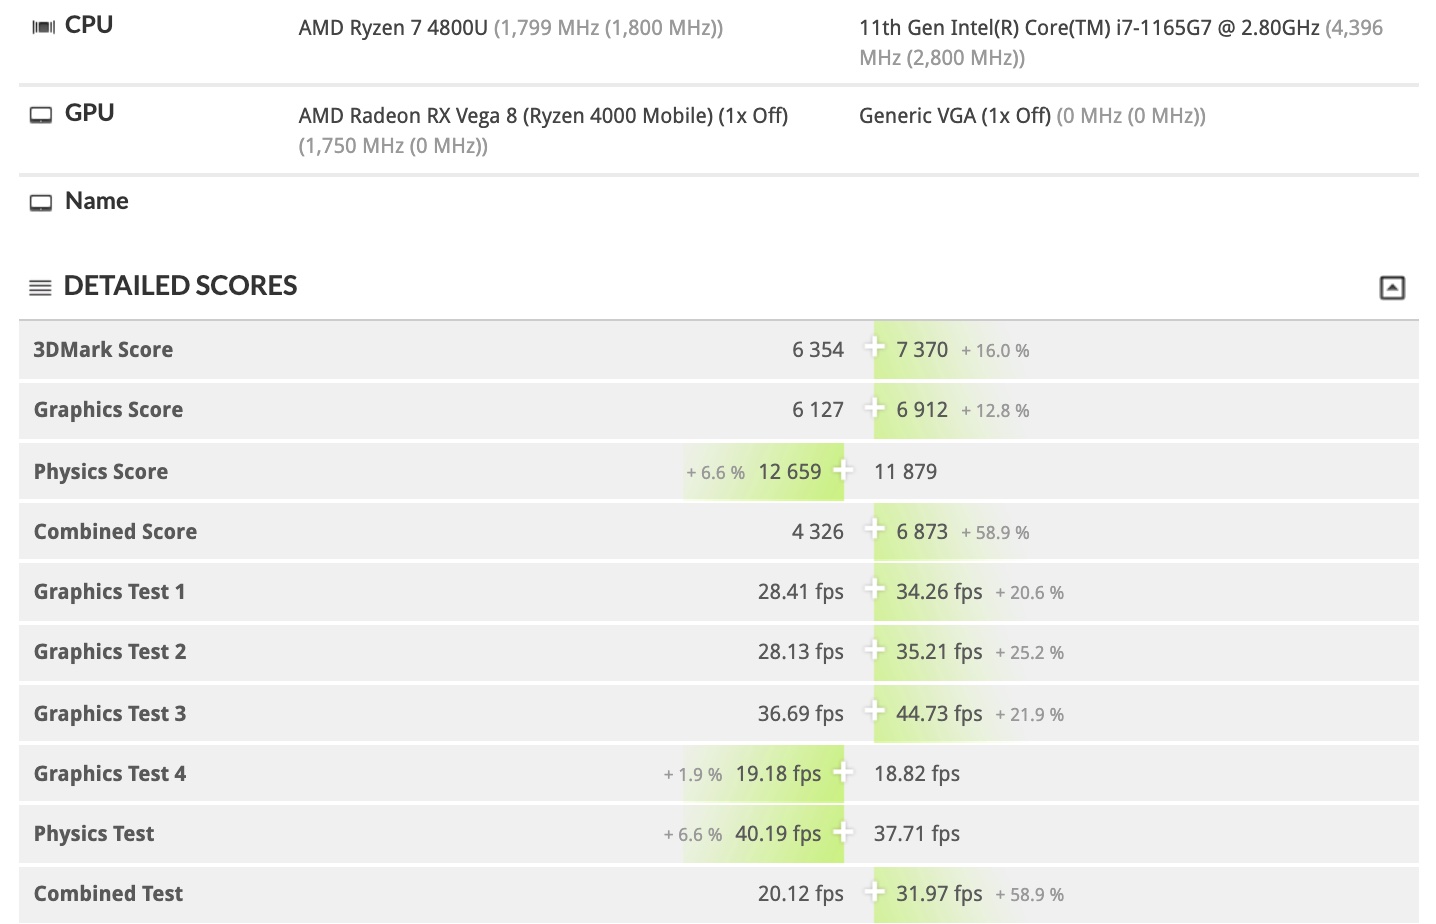Click the plus icon in Combined Score row
The image size is (1436, 924).
click(x=874, y=530)
